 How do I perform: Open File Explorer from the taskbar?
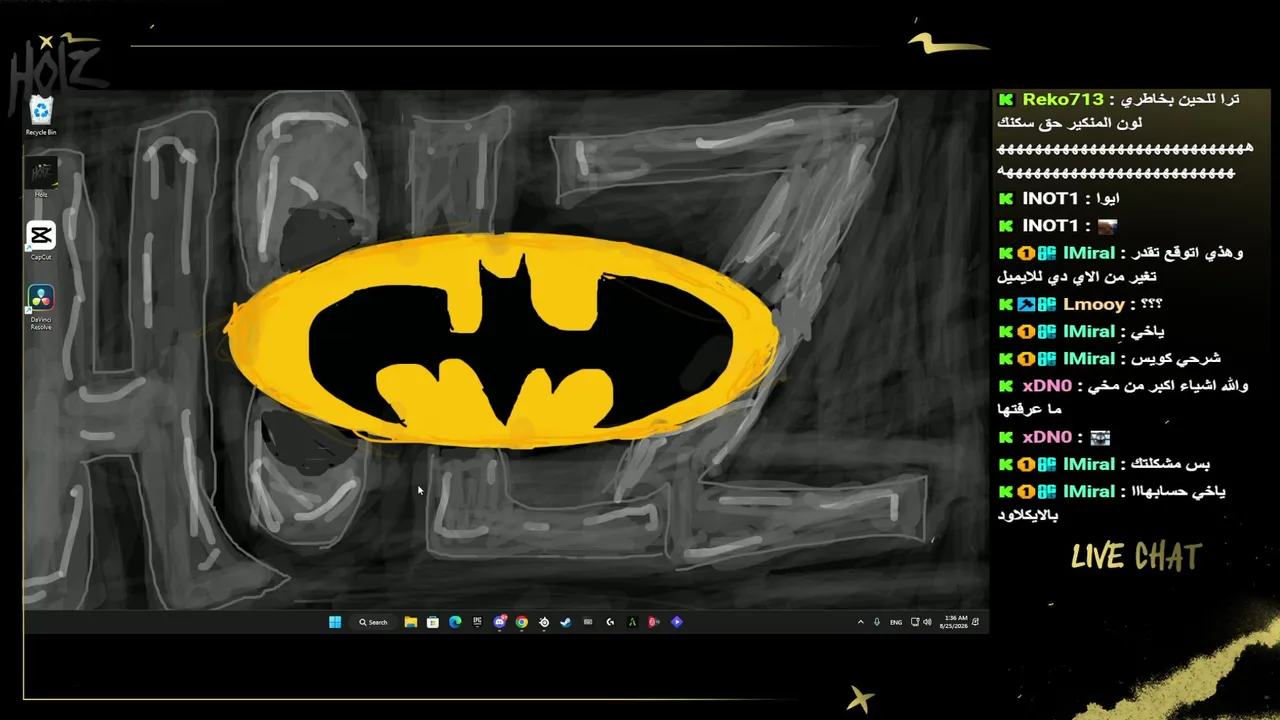pos(411,622)
